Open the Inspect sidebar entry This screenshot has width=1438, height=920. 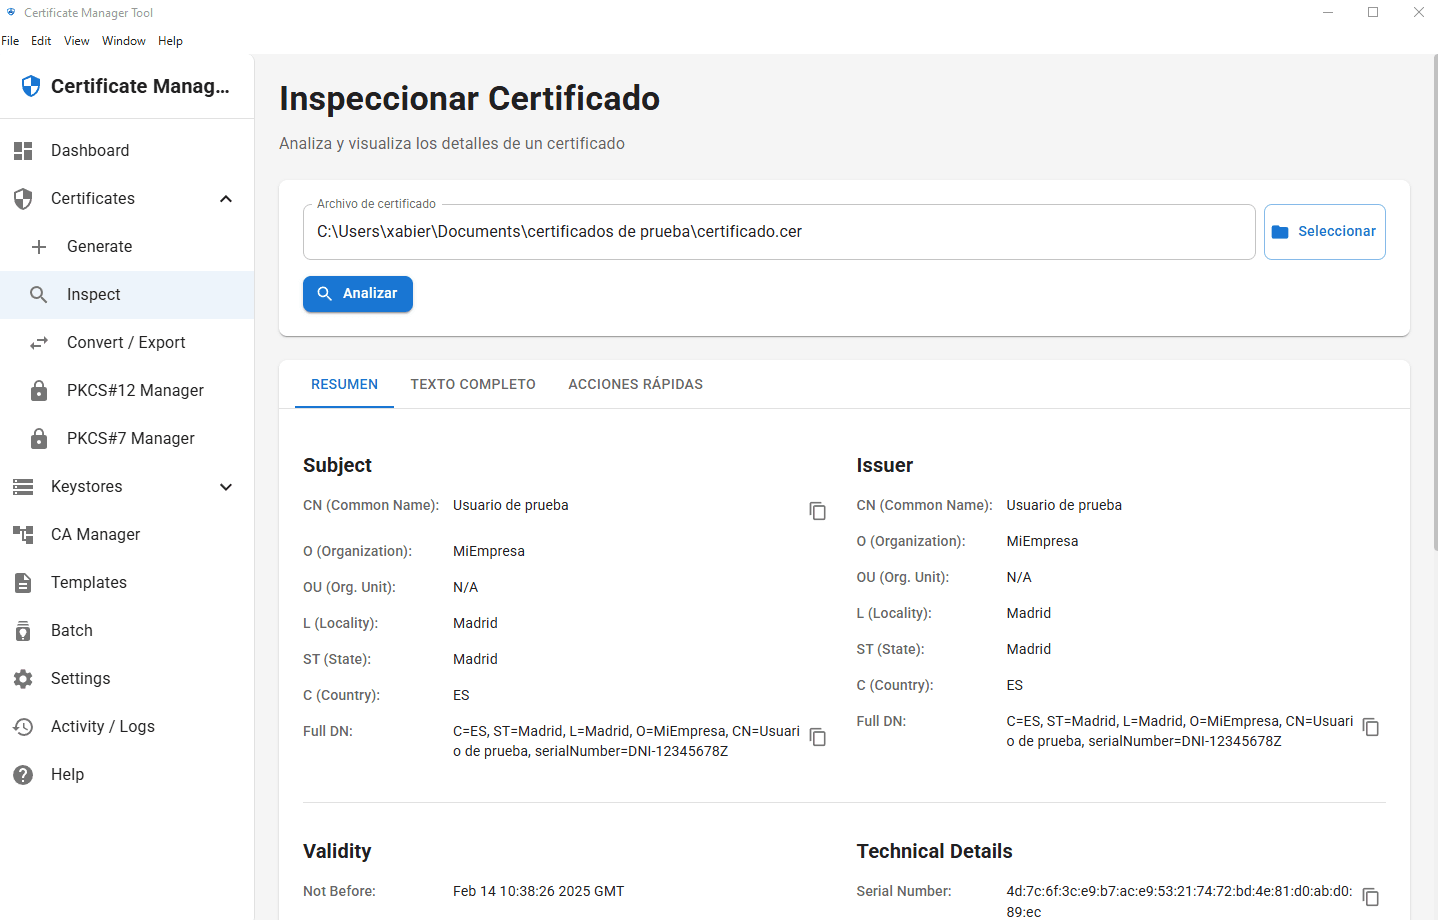click(x=93, y=294)
